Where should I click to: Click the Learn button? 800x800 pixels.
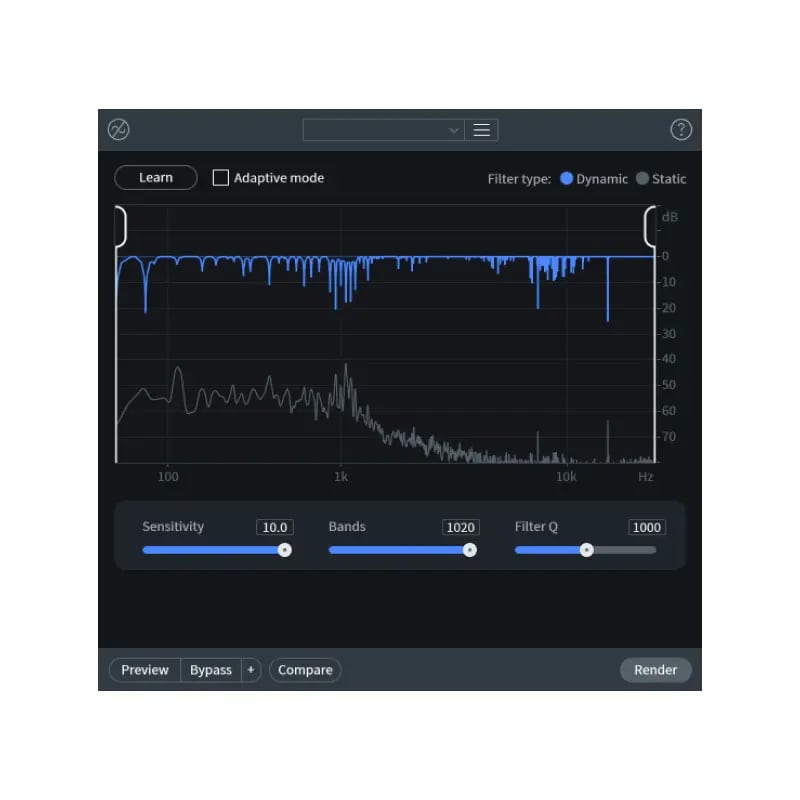pos(156,178)
